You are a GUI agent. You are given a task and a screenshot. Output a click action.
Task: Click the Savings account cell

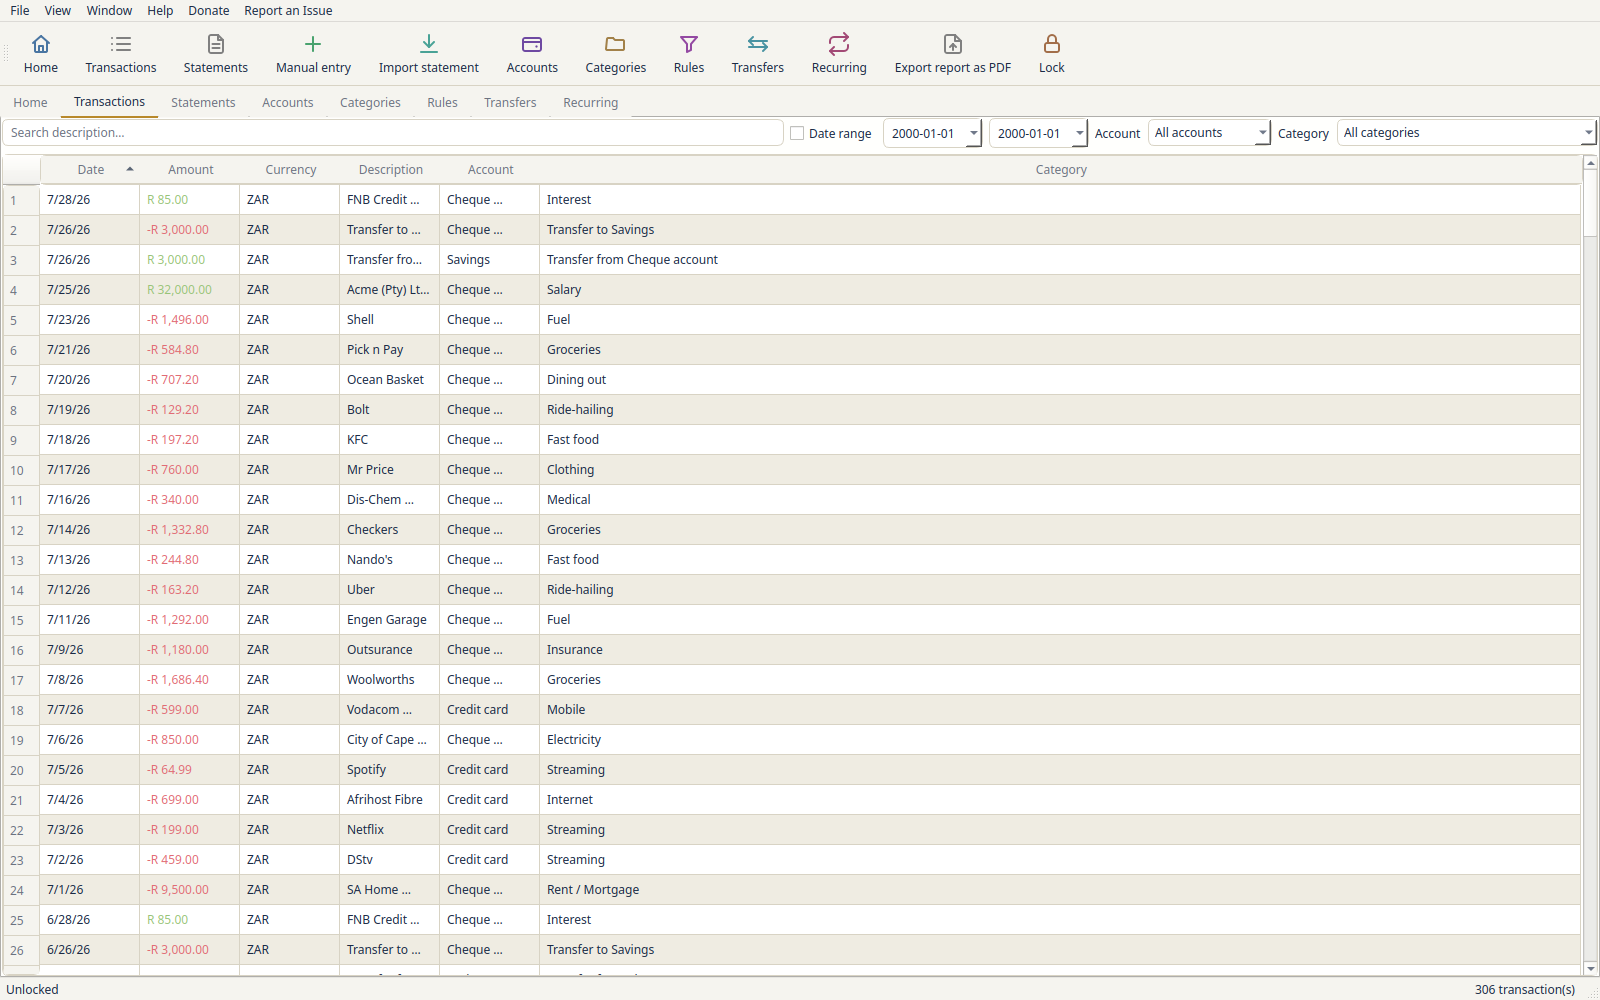click(x=490, y=260)
